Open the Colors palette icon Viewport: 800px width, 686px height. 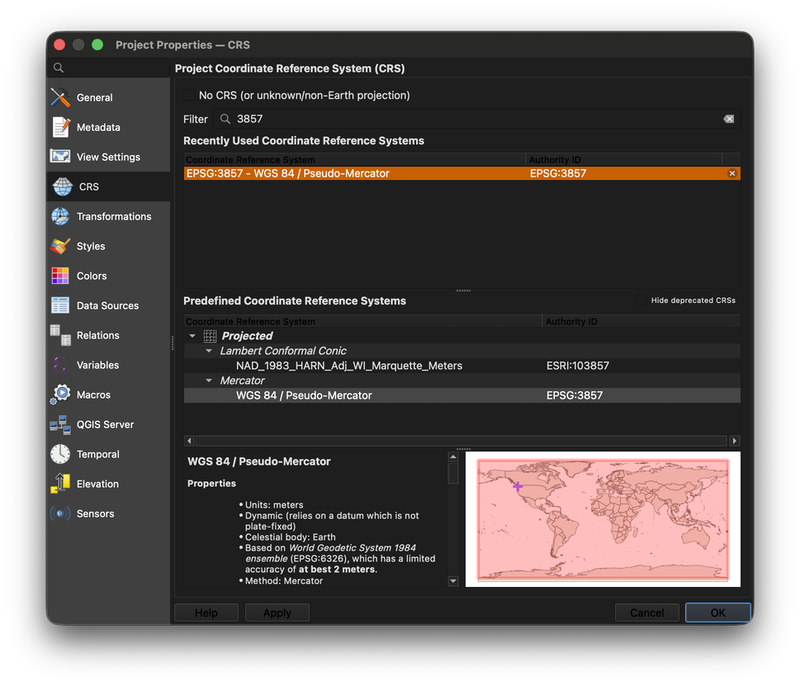(x=60, y=275)
